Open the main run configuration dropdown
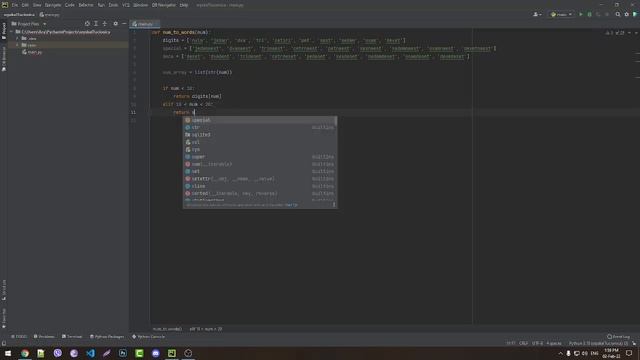 click(561, 14)
